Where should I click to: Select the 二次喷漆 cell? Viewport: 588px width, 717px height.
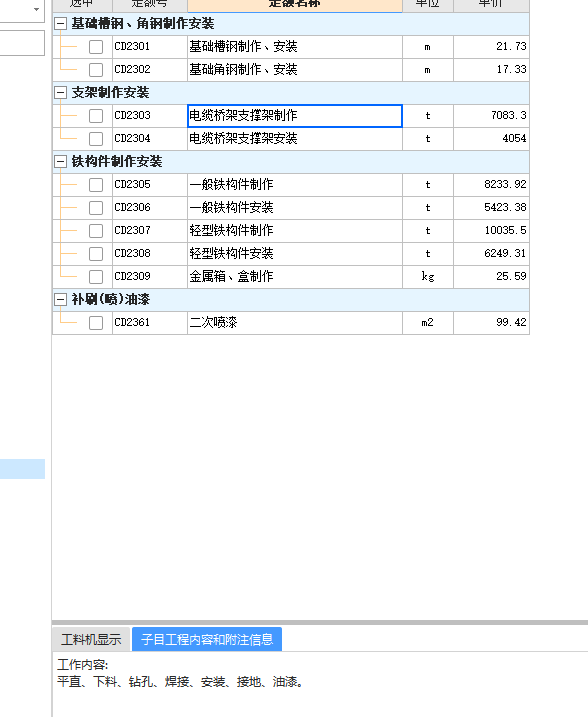click(x=295, y=322)
